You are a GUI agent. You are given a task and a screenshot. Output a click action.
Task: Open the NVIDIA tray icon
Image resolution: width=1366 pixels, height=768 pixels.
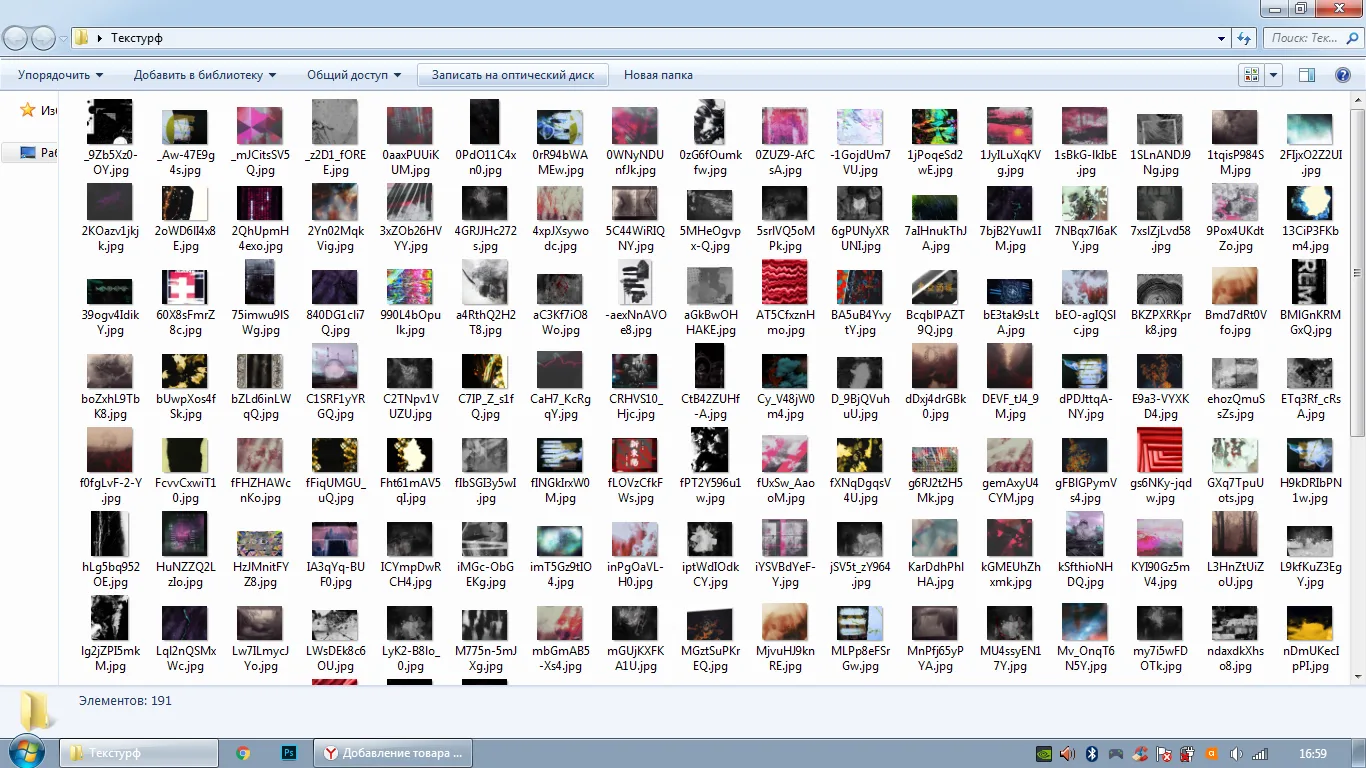click(x=1043, y=753)
